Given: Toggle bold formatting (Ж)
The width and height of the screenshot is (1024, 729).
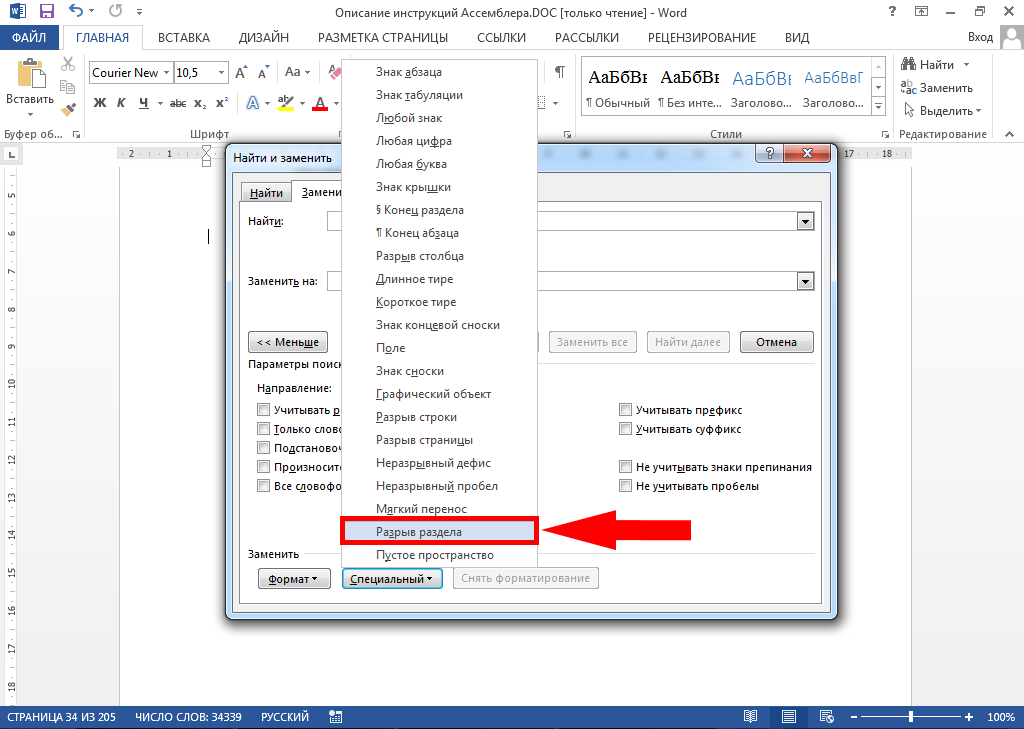Looking at the screenshot, I should [100, 103].
